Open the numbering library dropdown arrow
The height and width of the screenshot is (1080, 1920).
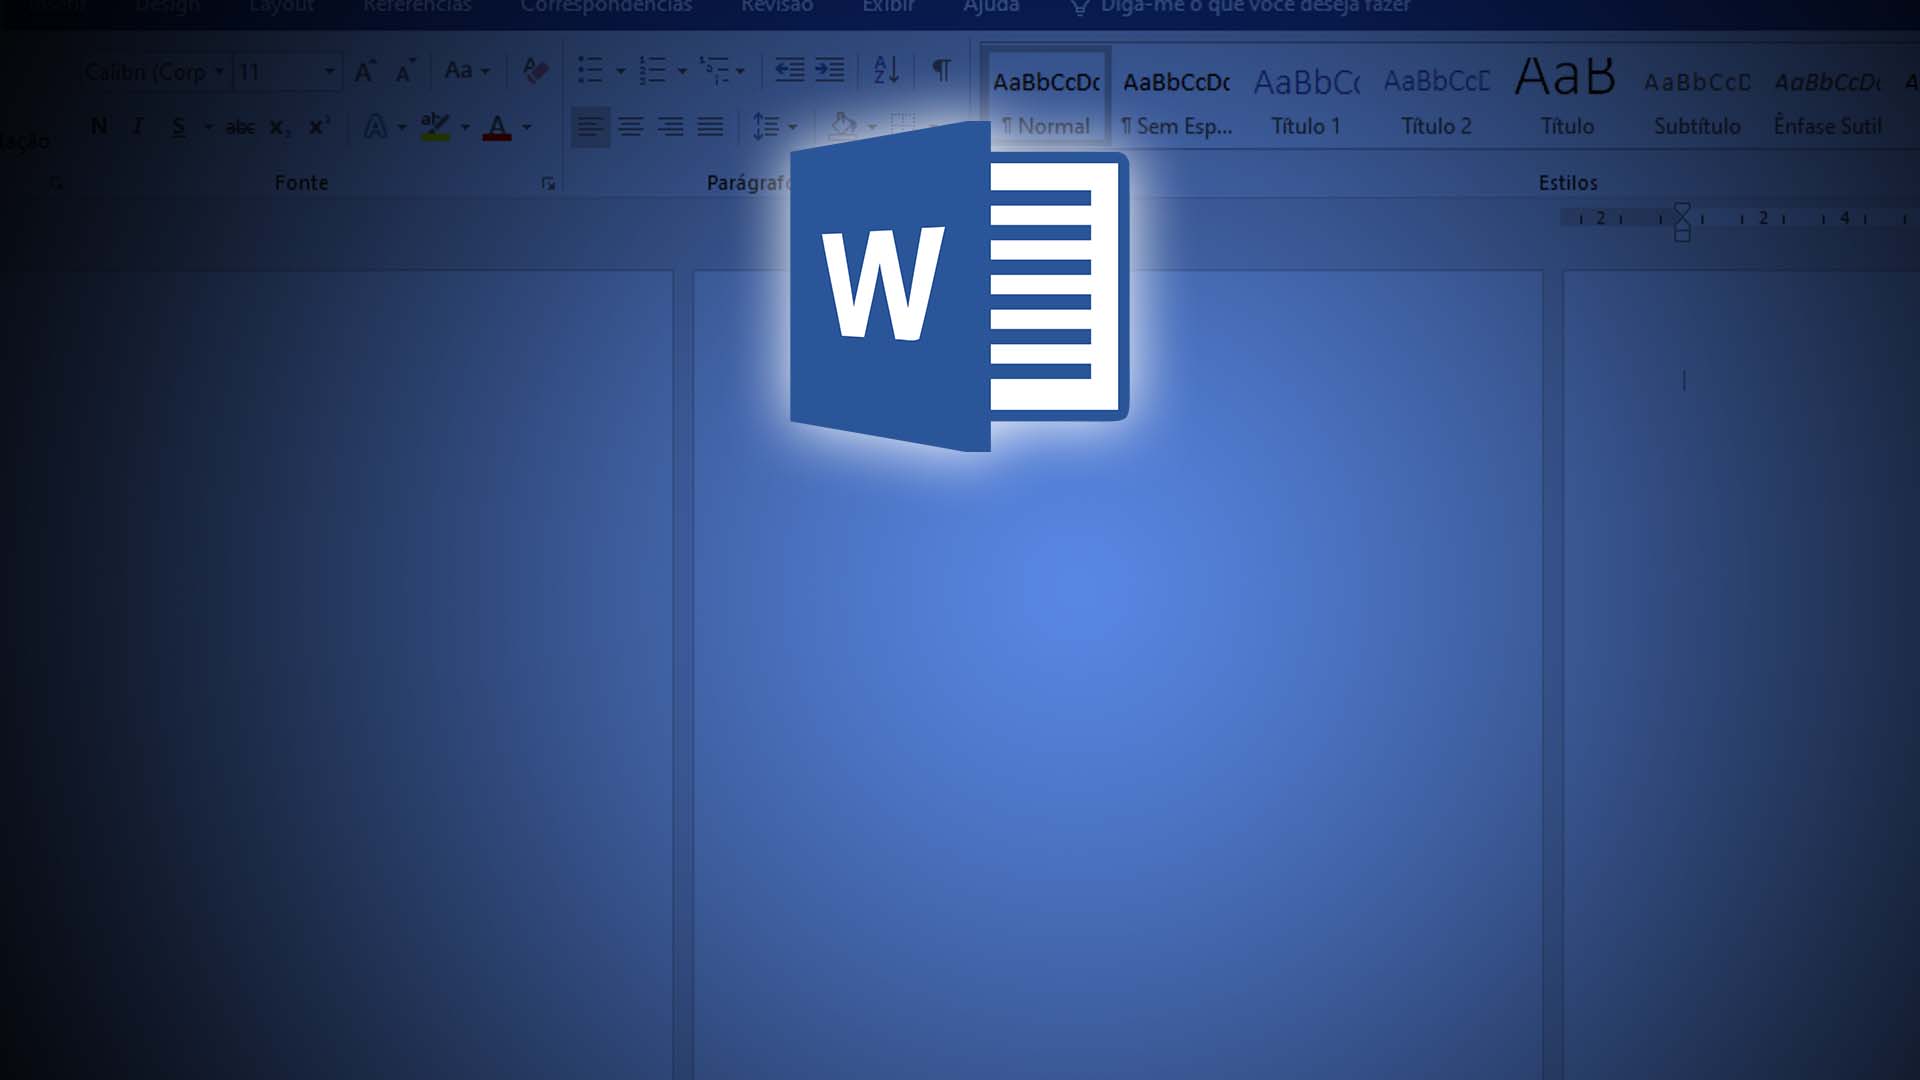click(x=682, y=71)
